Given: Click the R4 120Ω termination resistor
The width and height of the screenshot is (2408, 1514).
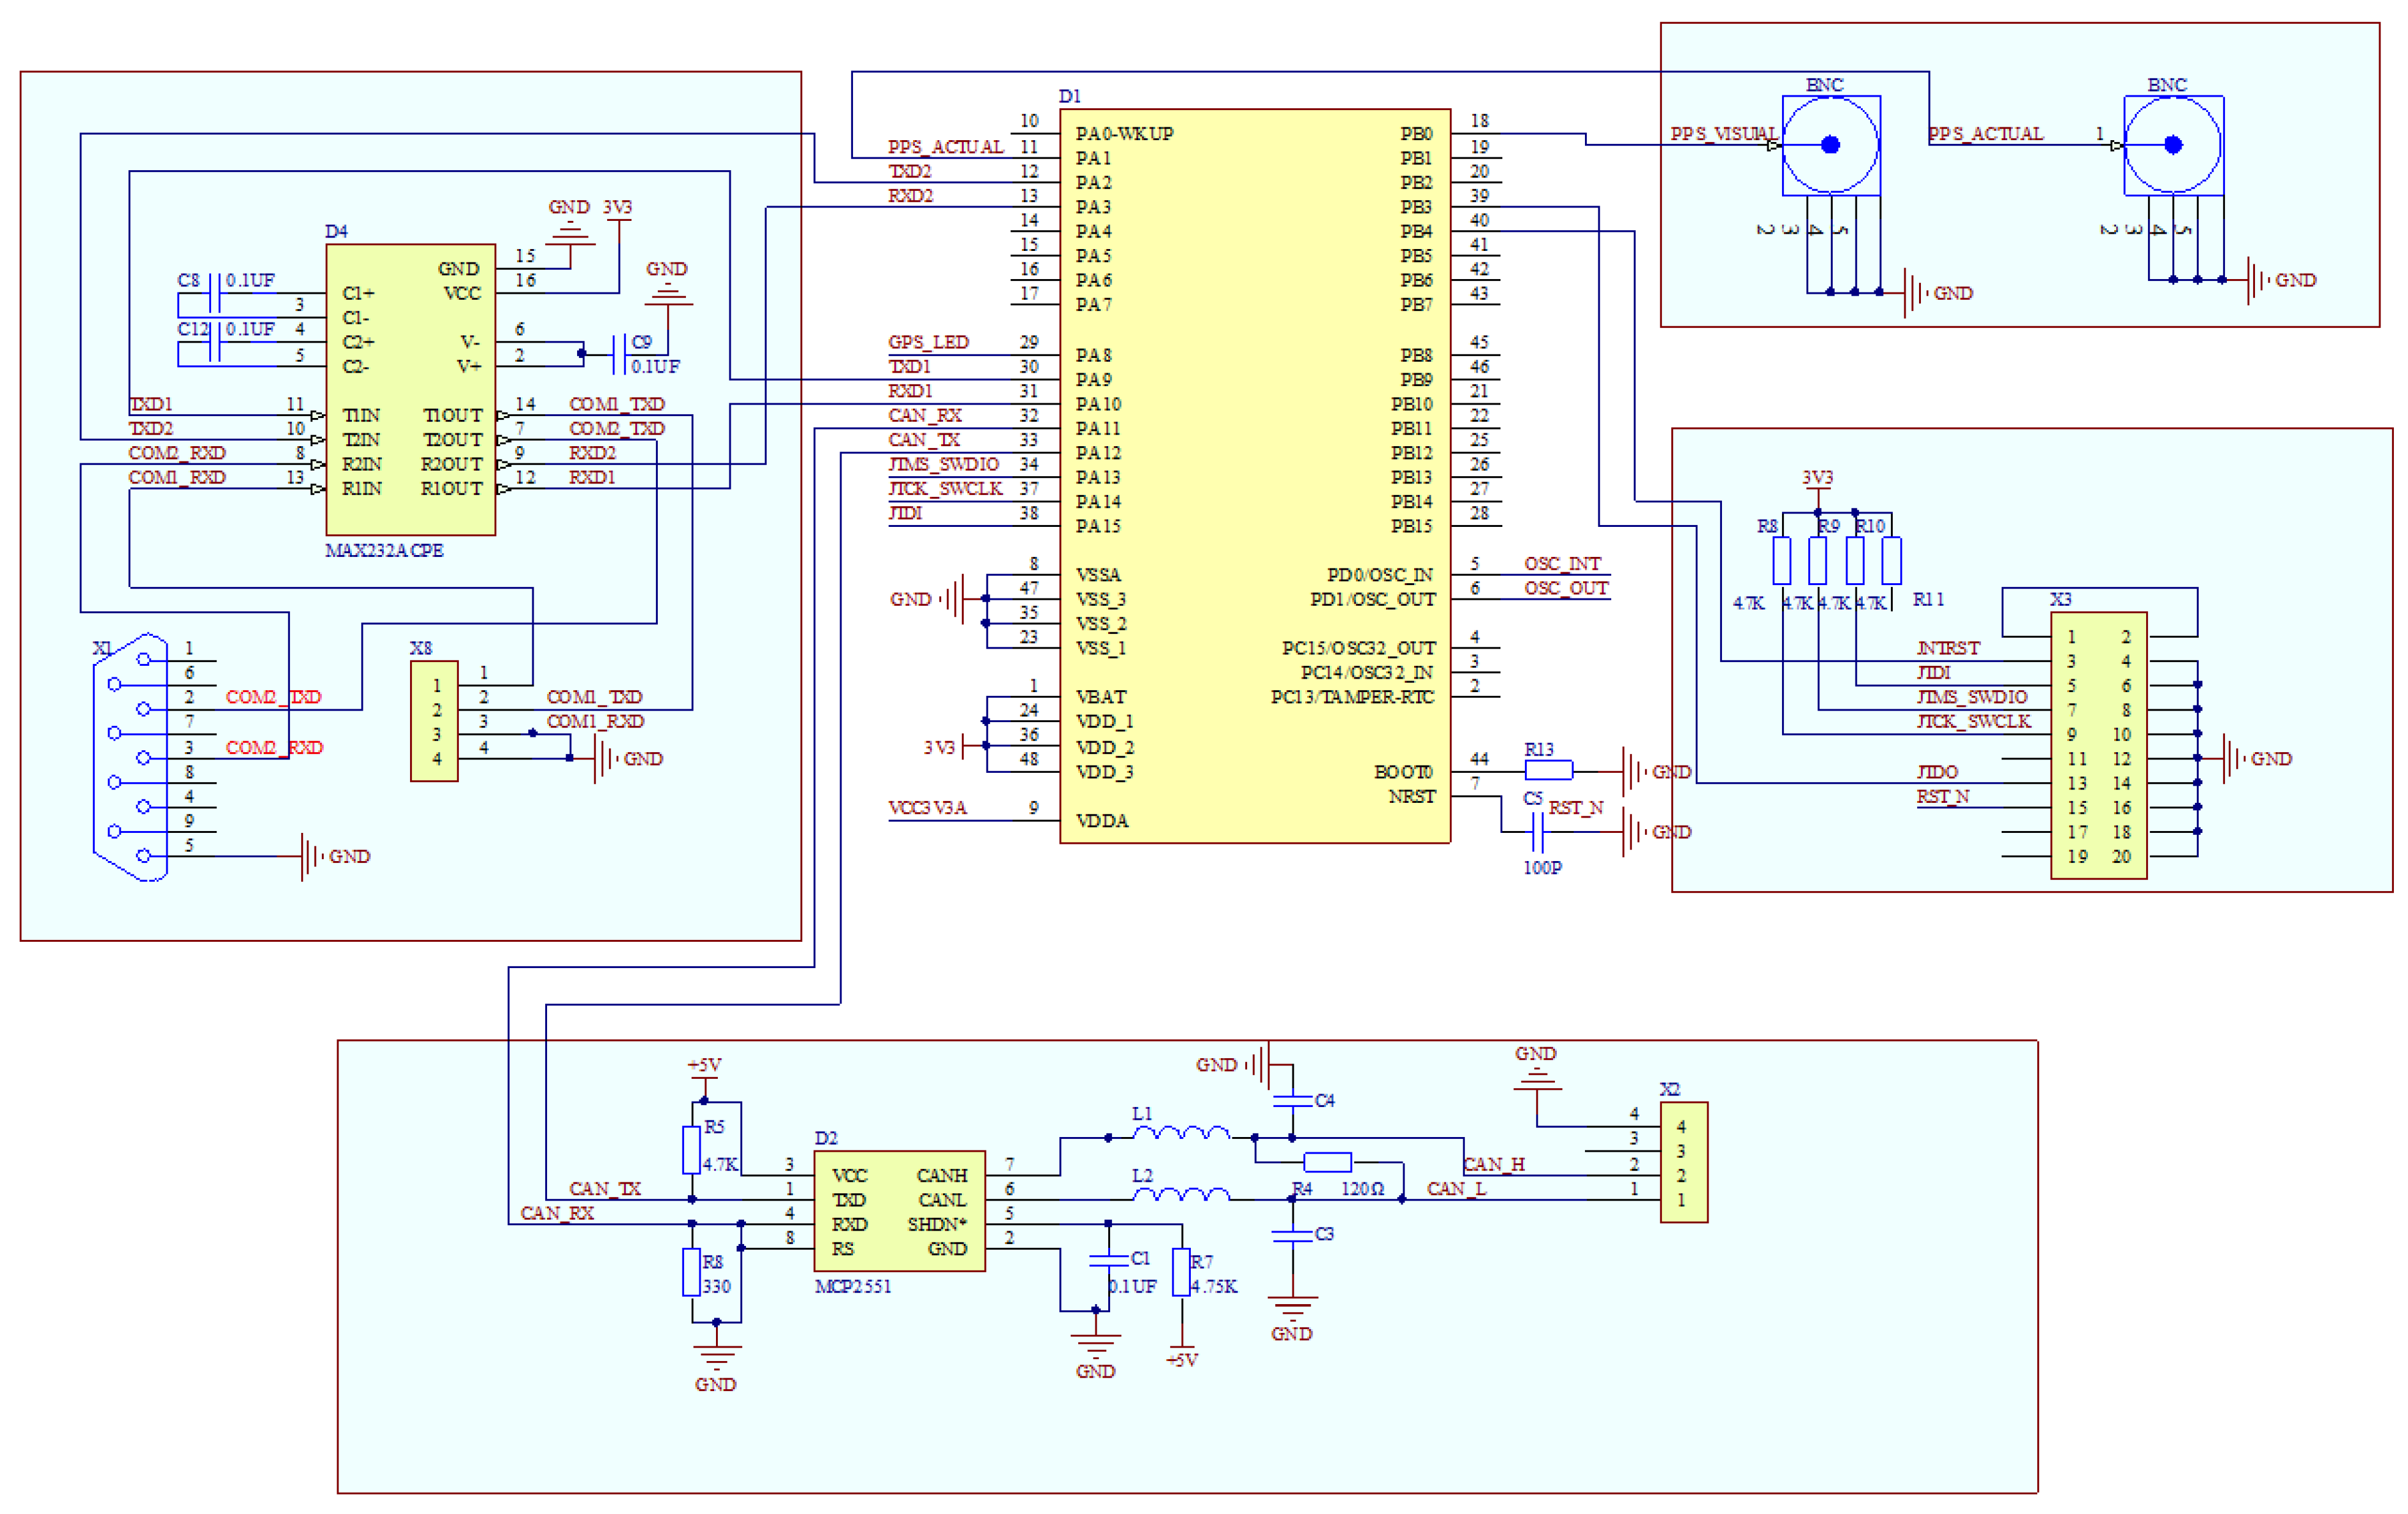Looking at the screenshot, I should pyautogui.click(x=1327, y=1162).
